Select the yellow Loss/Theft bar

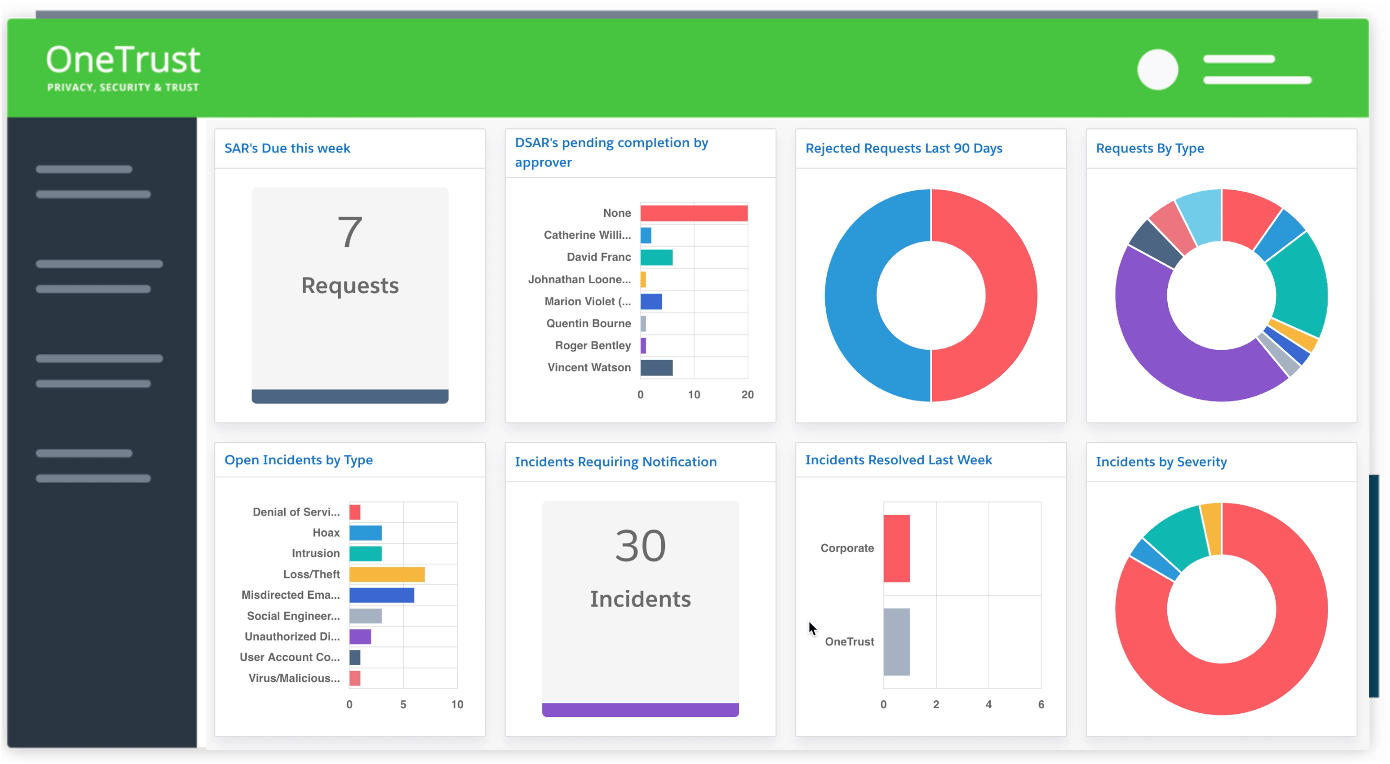coord(387,574)
